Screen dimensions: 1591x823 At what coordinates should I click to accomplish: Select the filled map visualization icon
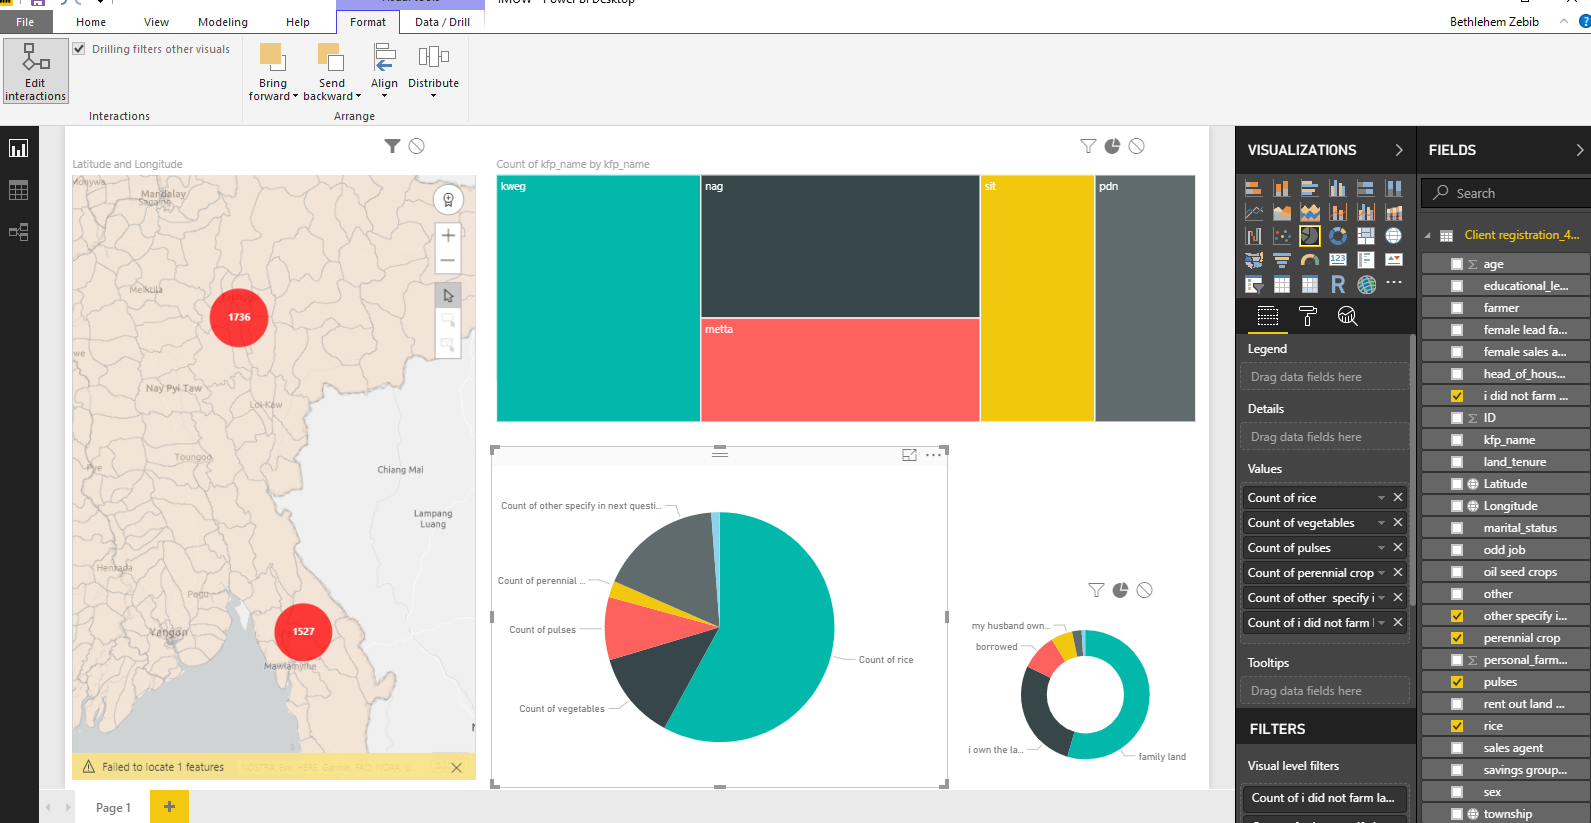pyautogui.click(x=1254, y=260)
